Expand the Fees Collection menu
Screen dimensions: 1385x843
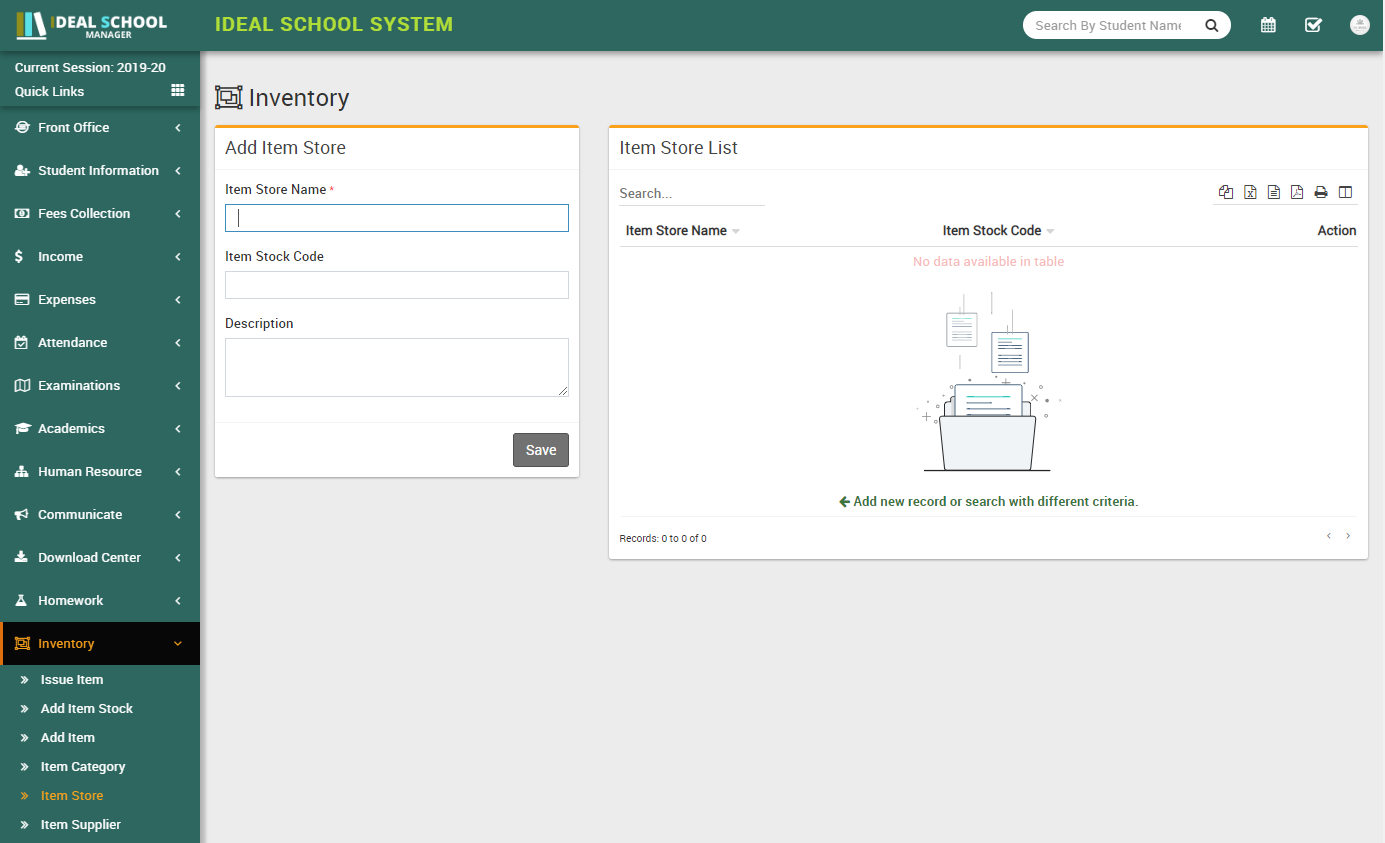[100, 213]
